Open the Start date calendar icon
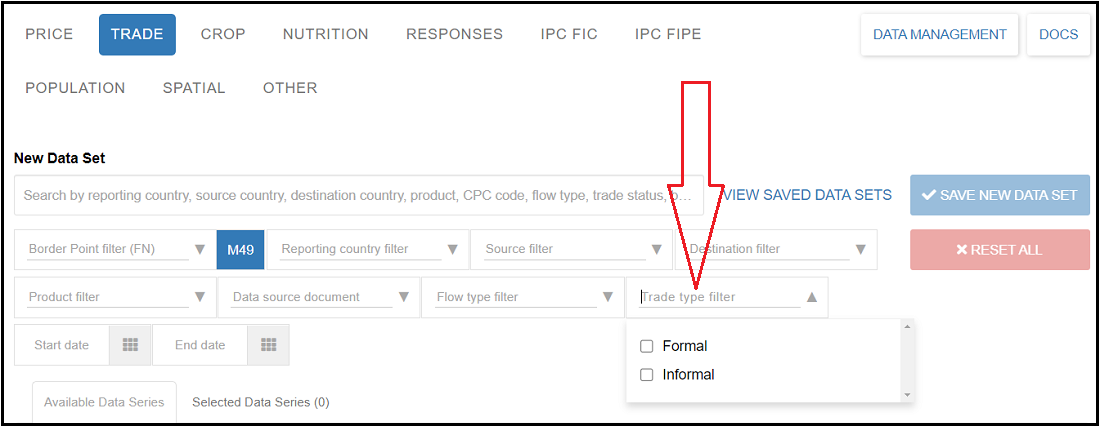The height and width of the screenshot is (426, 1100). (130, 345)
